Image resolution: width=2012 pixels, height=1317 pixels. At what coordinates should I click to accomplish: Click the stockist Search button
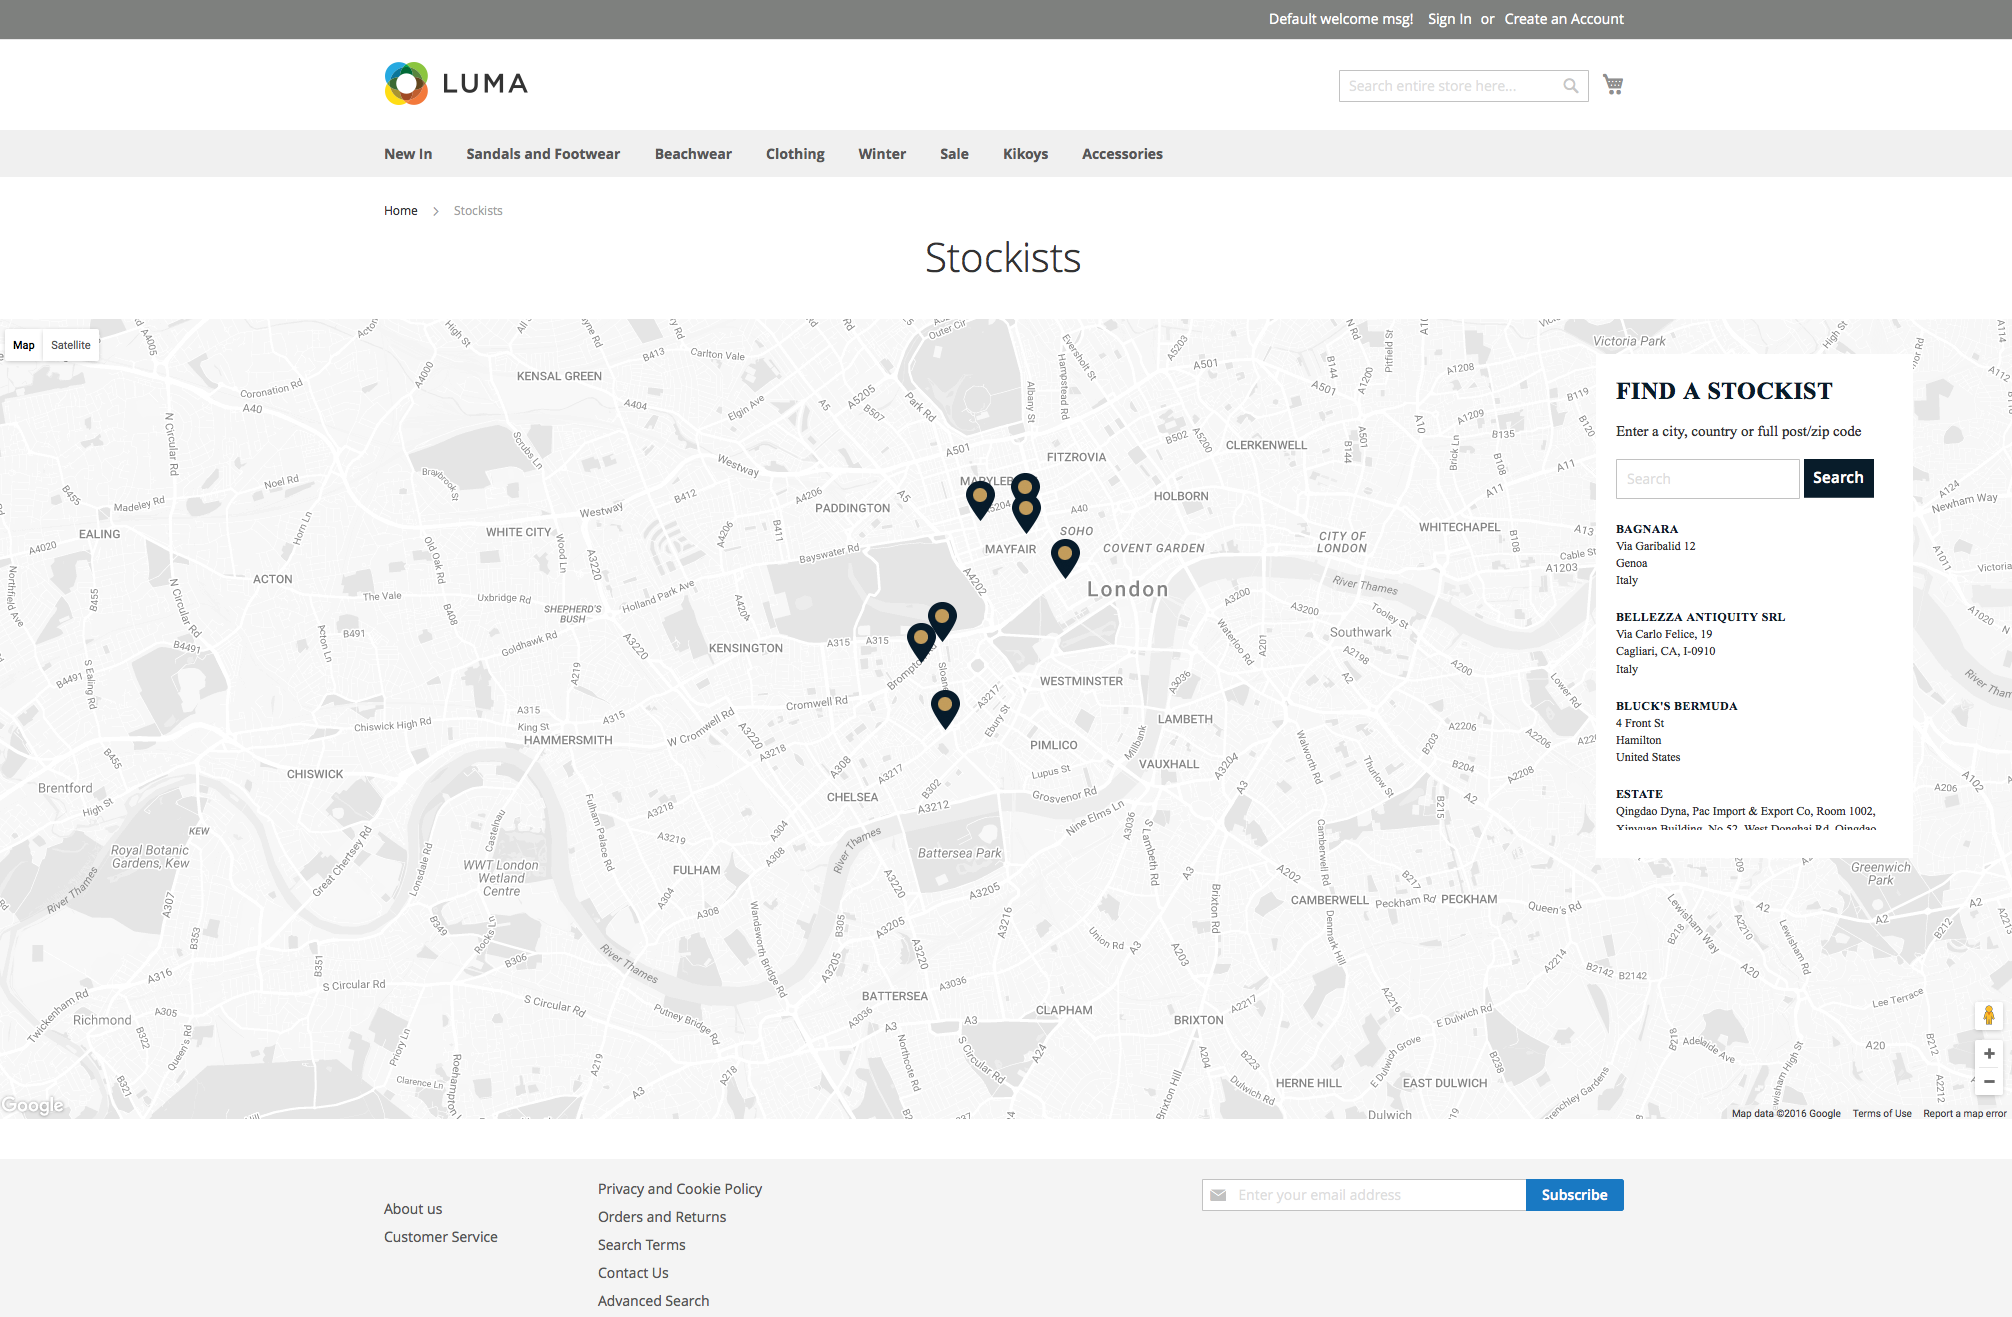[x=1837, y=478]
